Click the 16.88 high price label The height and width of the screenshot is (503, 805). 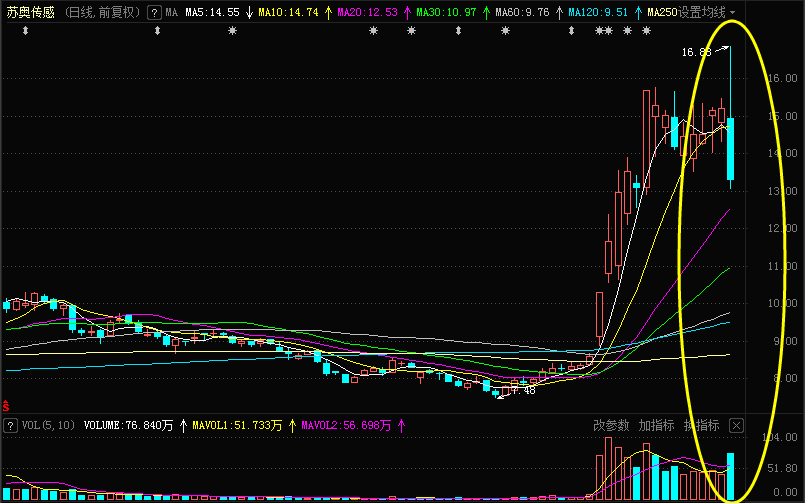696,52
